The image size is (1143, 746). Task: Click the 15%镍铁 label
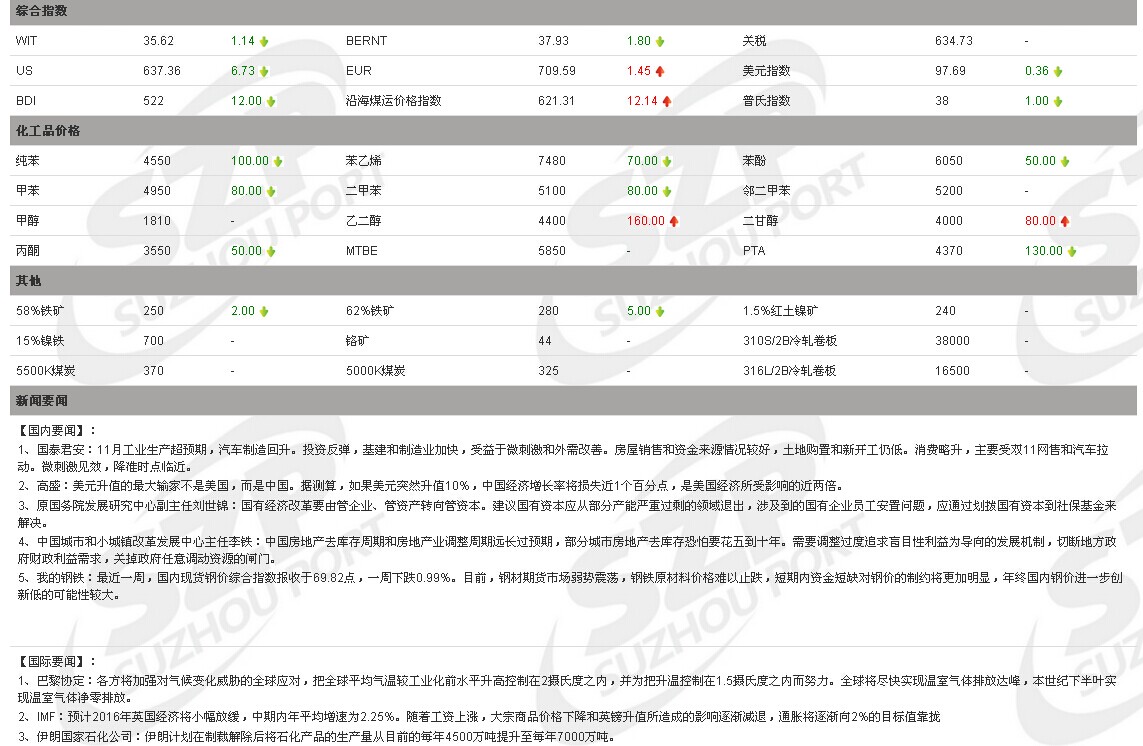(40, 341)
